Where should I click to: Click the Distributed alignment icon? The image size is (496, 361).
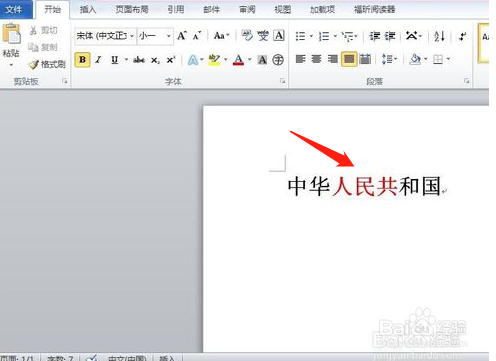coord(365,59)
